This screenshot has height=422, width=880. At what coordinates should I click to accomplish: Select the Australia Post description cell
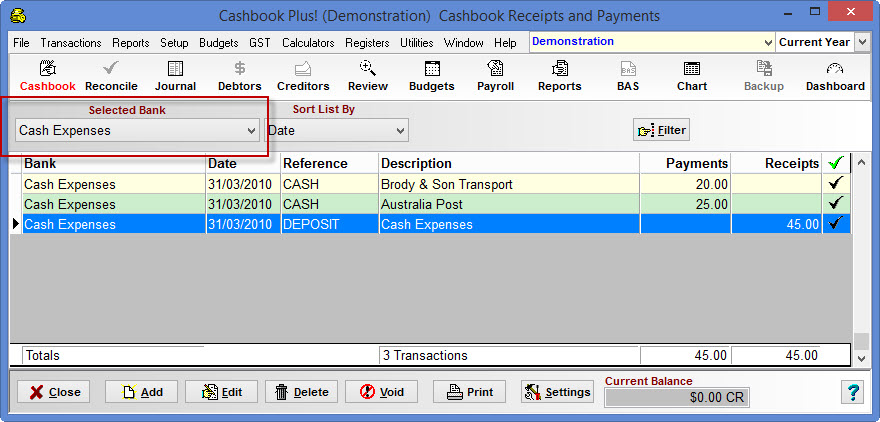point(509,204)
